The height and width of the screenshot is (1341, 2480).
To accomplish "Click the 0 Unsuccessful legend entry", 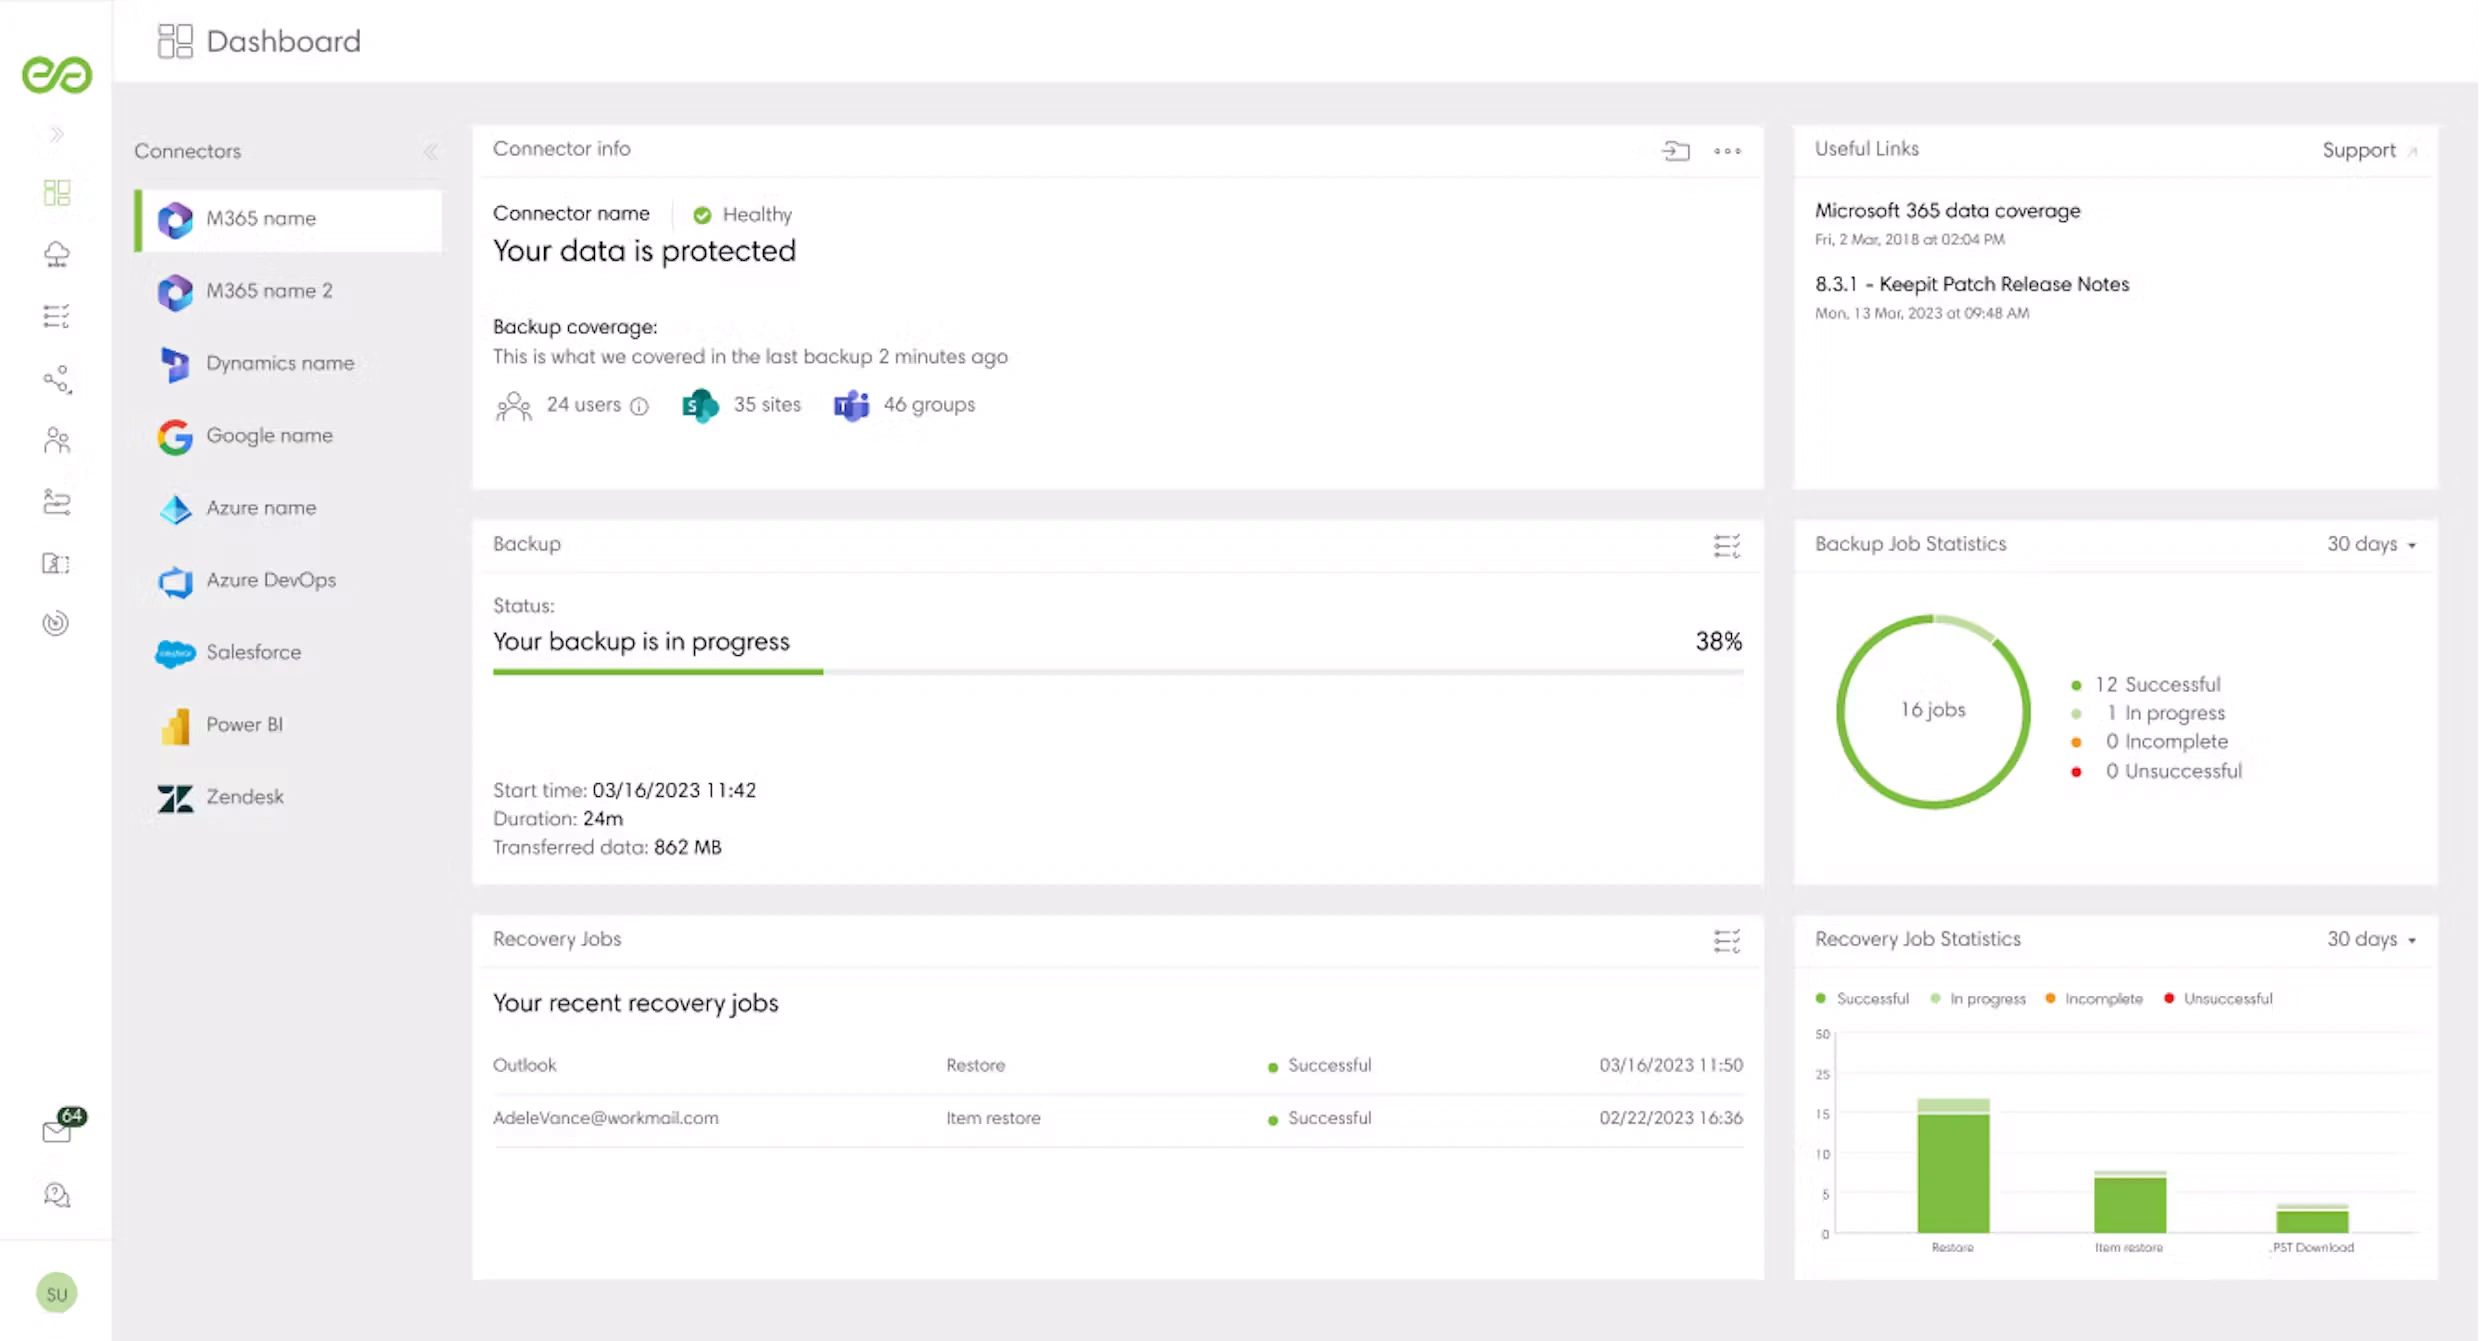I will click(2157, 771).
